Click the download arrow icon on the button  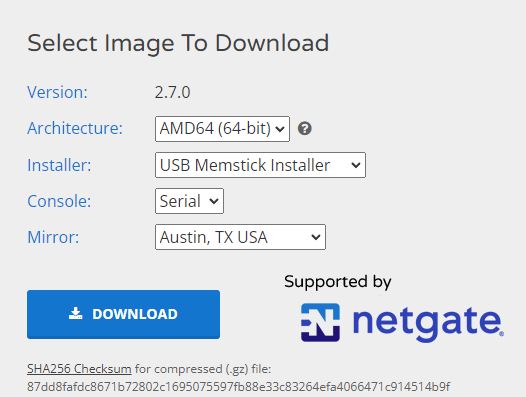pos(75,313)
